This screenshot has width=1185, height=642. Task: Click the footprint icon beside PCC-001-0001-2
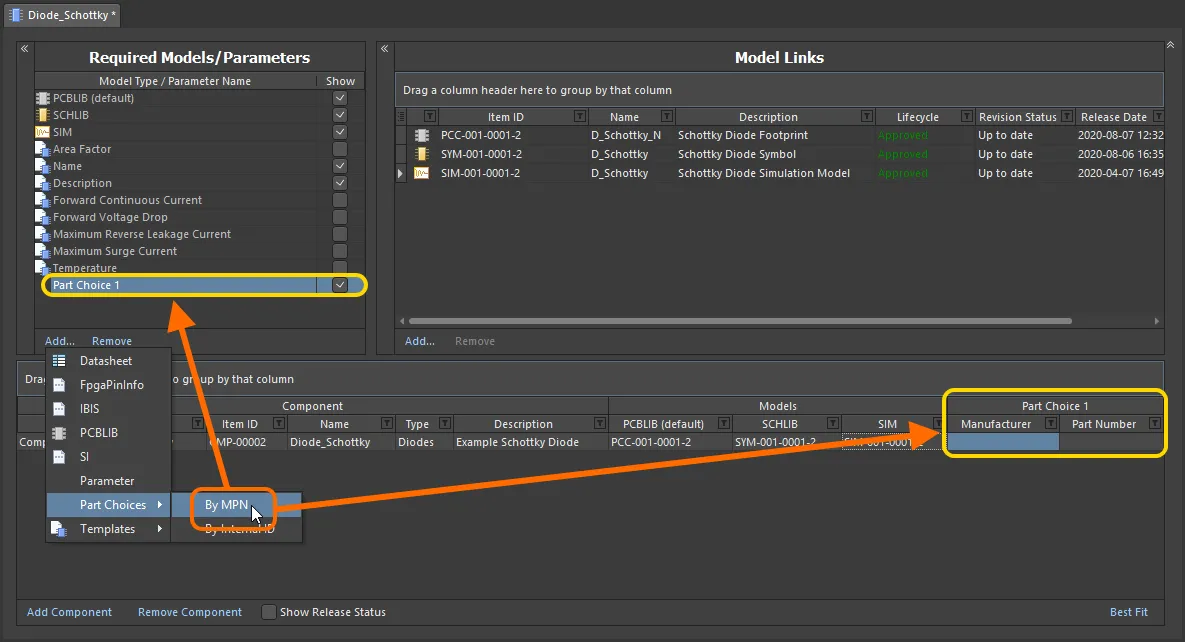click(422, 135)
